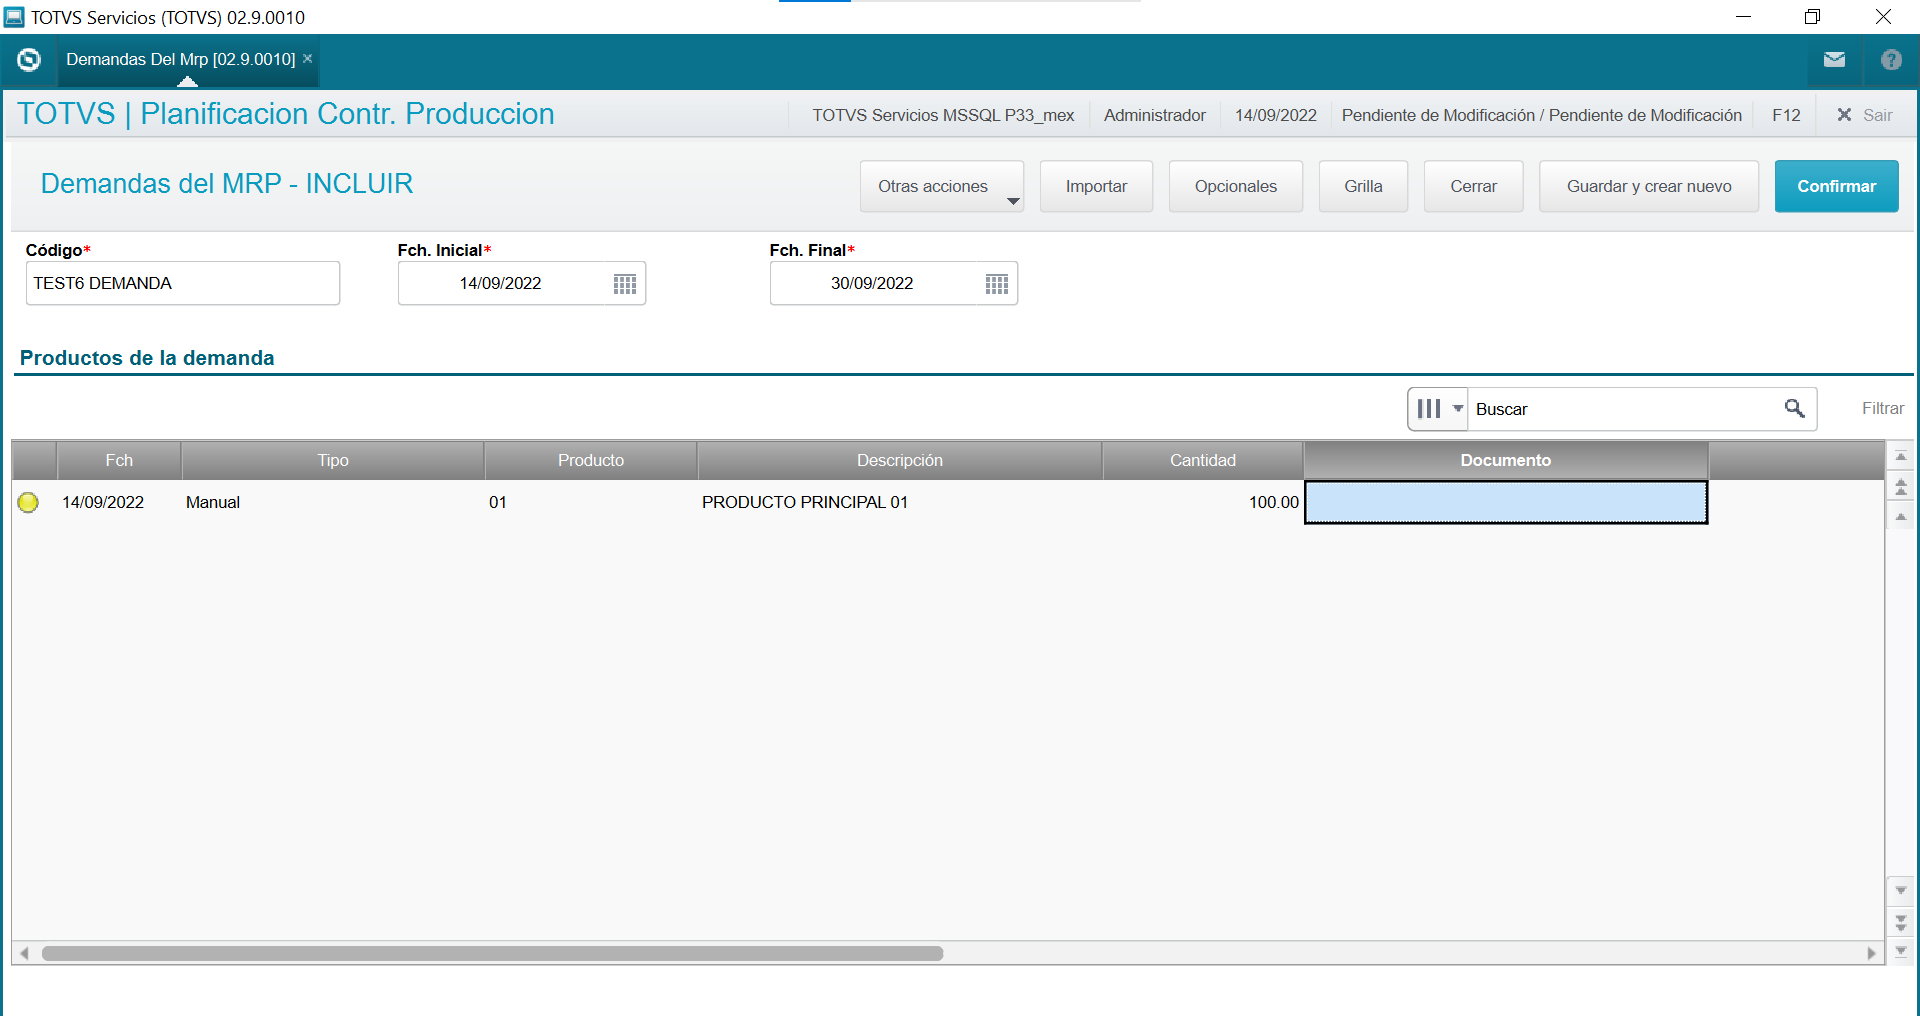Open calendar picker for Fch. Inicial
The height and width of the screenshot is (1016, 1920).
pos(625,284)
